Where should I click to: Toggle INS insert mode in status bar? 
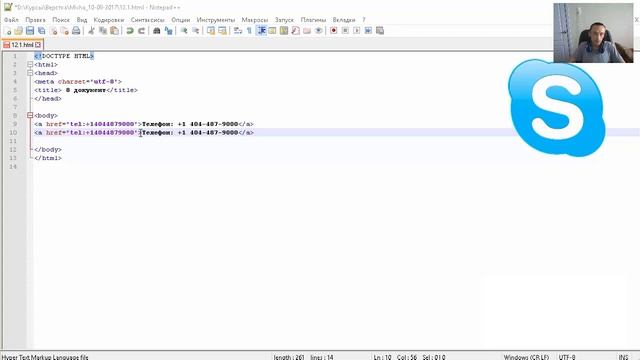click(x=623, y=357)
